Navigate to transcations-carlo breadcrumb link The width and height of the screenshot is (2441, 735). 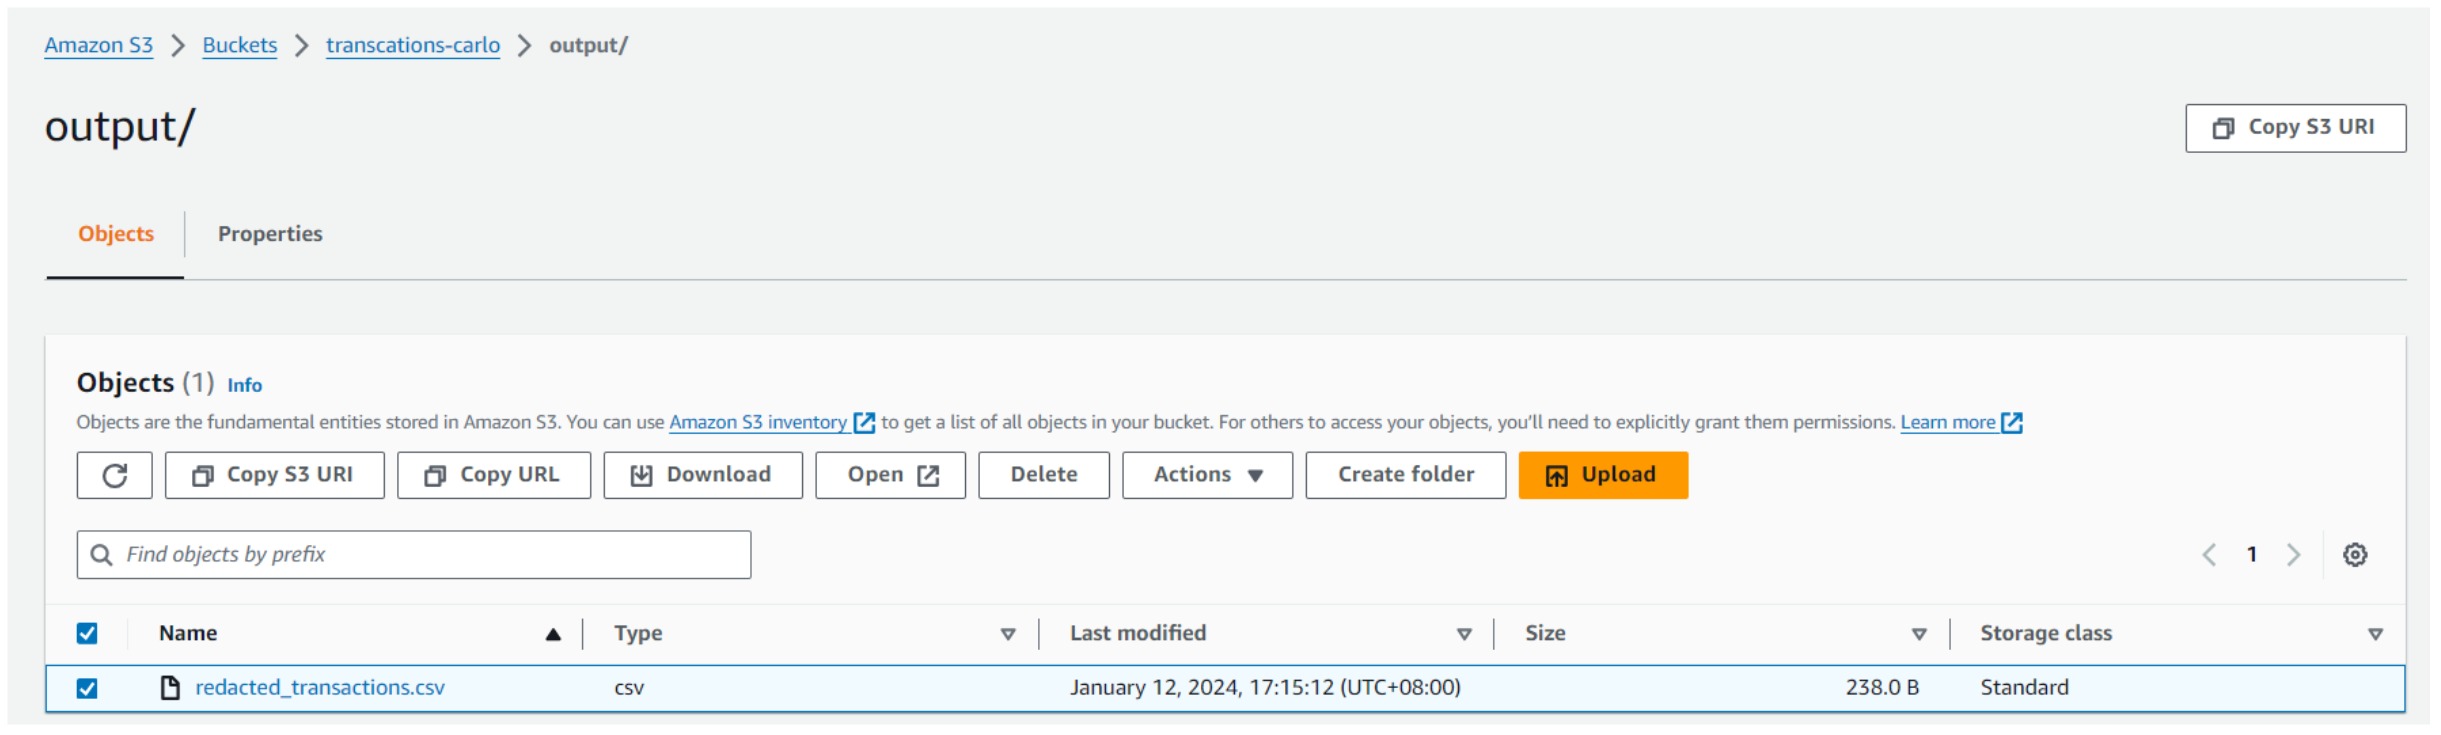[412, 46]
